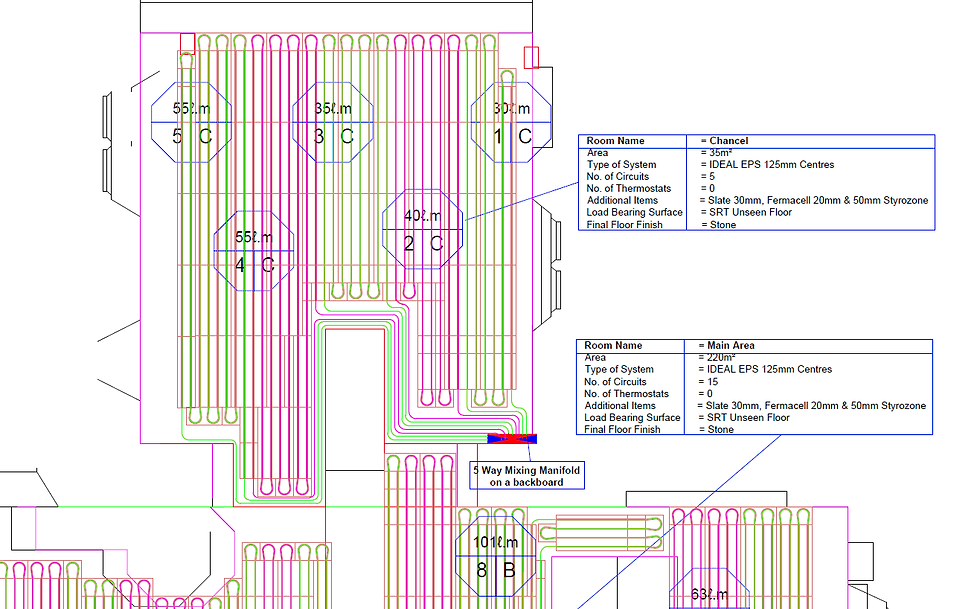Click the '63ℓ.m' length text
This screenshot has height=609, width=980.
pyautogui.click(x=709, y=594)
